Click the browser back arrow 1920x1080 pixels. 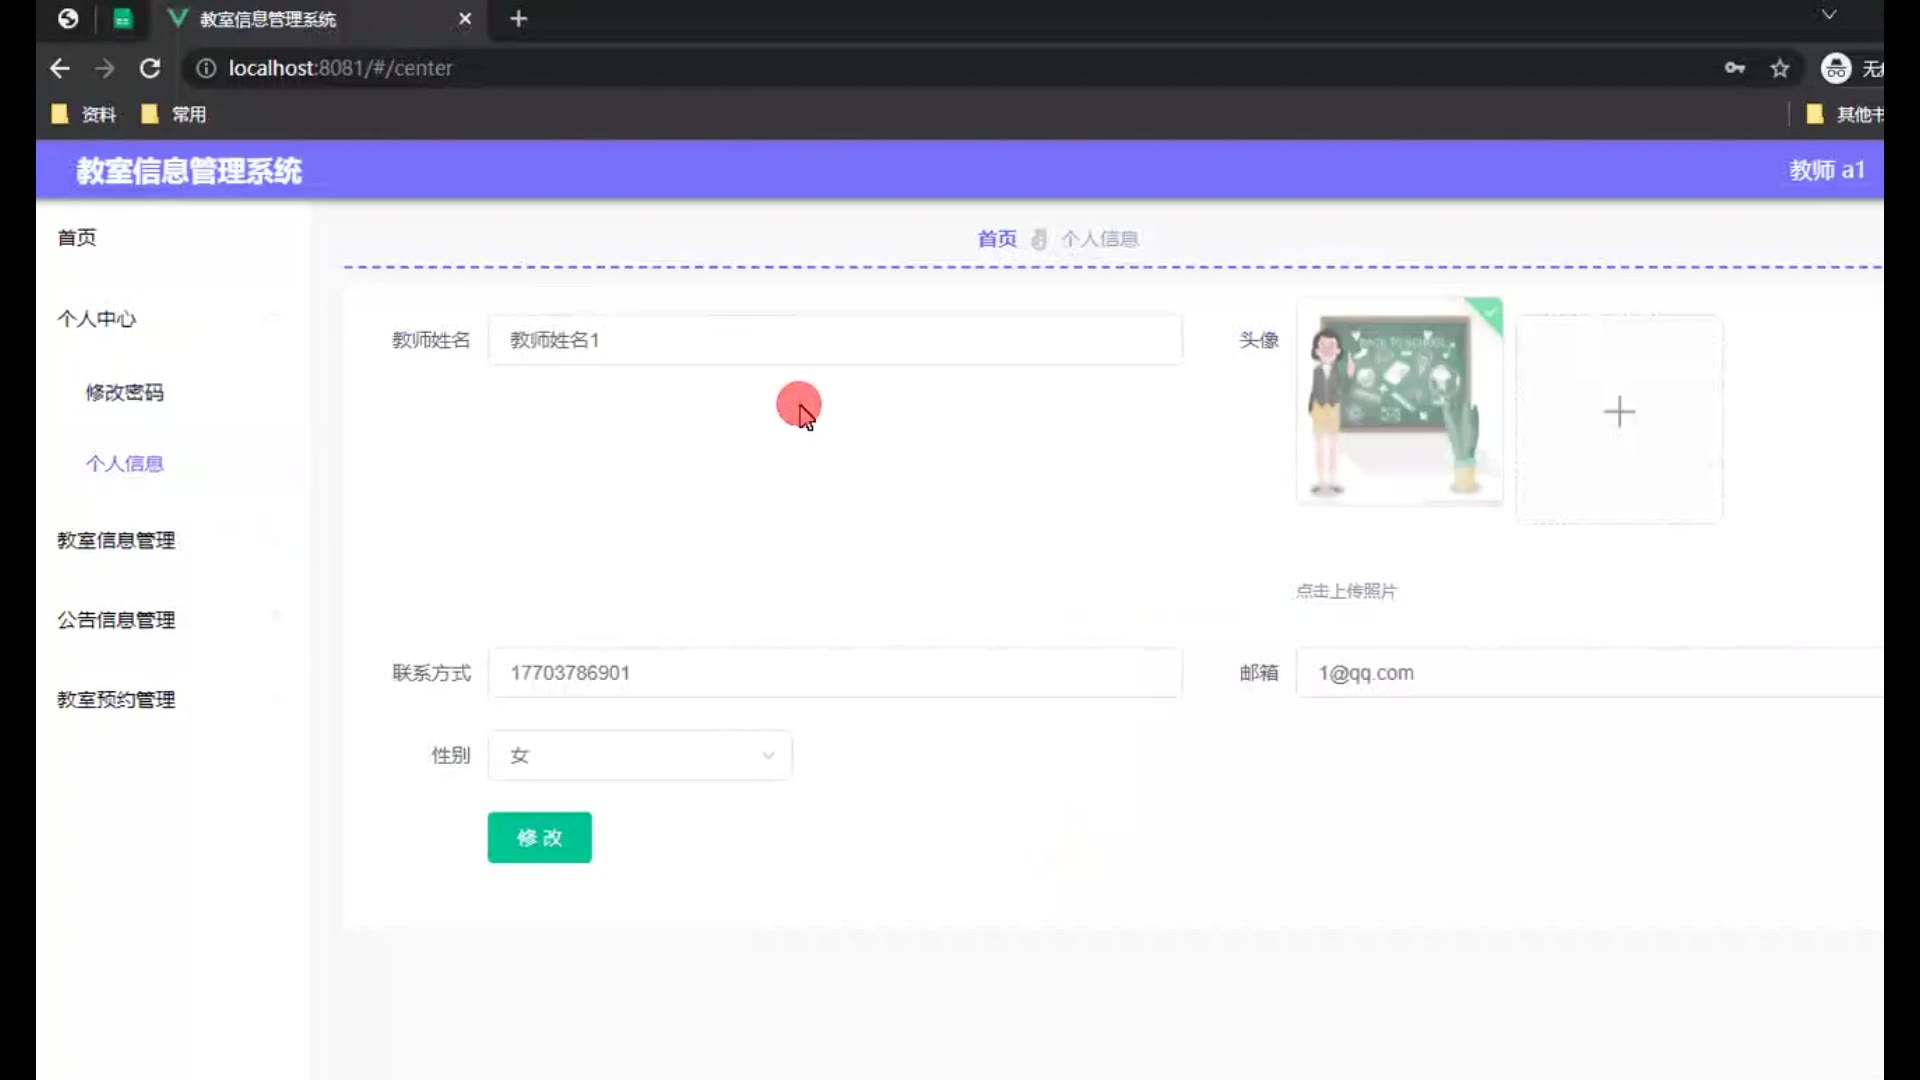[x=59, y=68]
